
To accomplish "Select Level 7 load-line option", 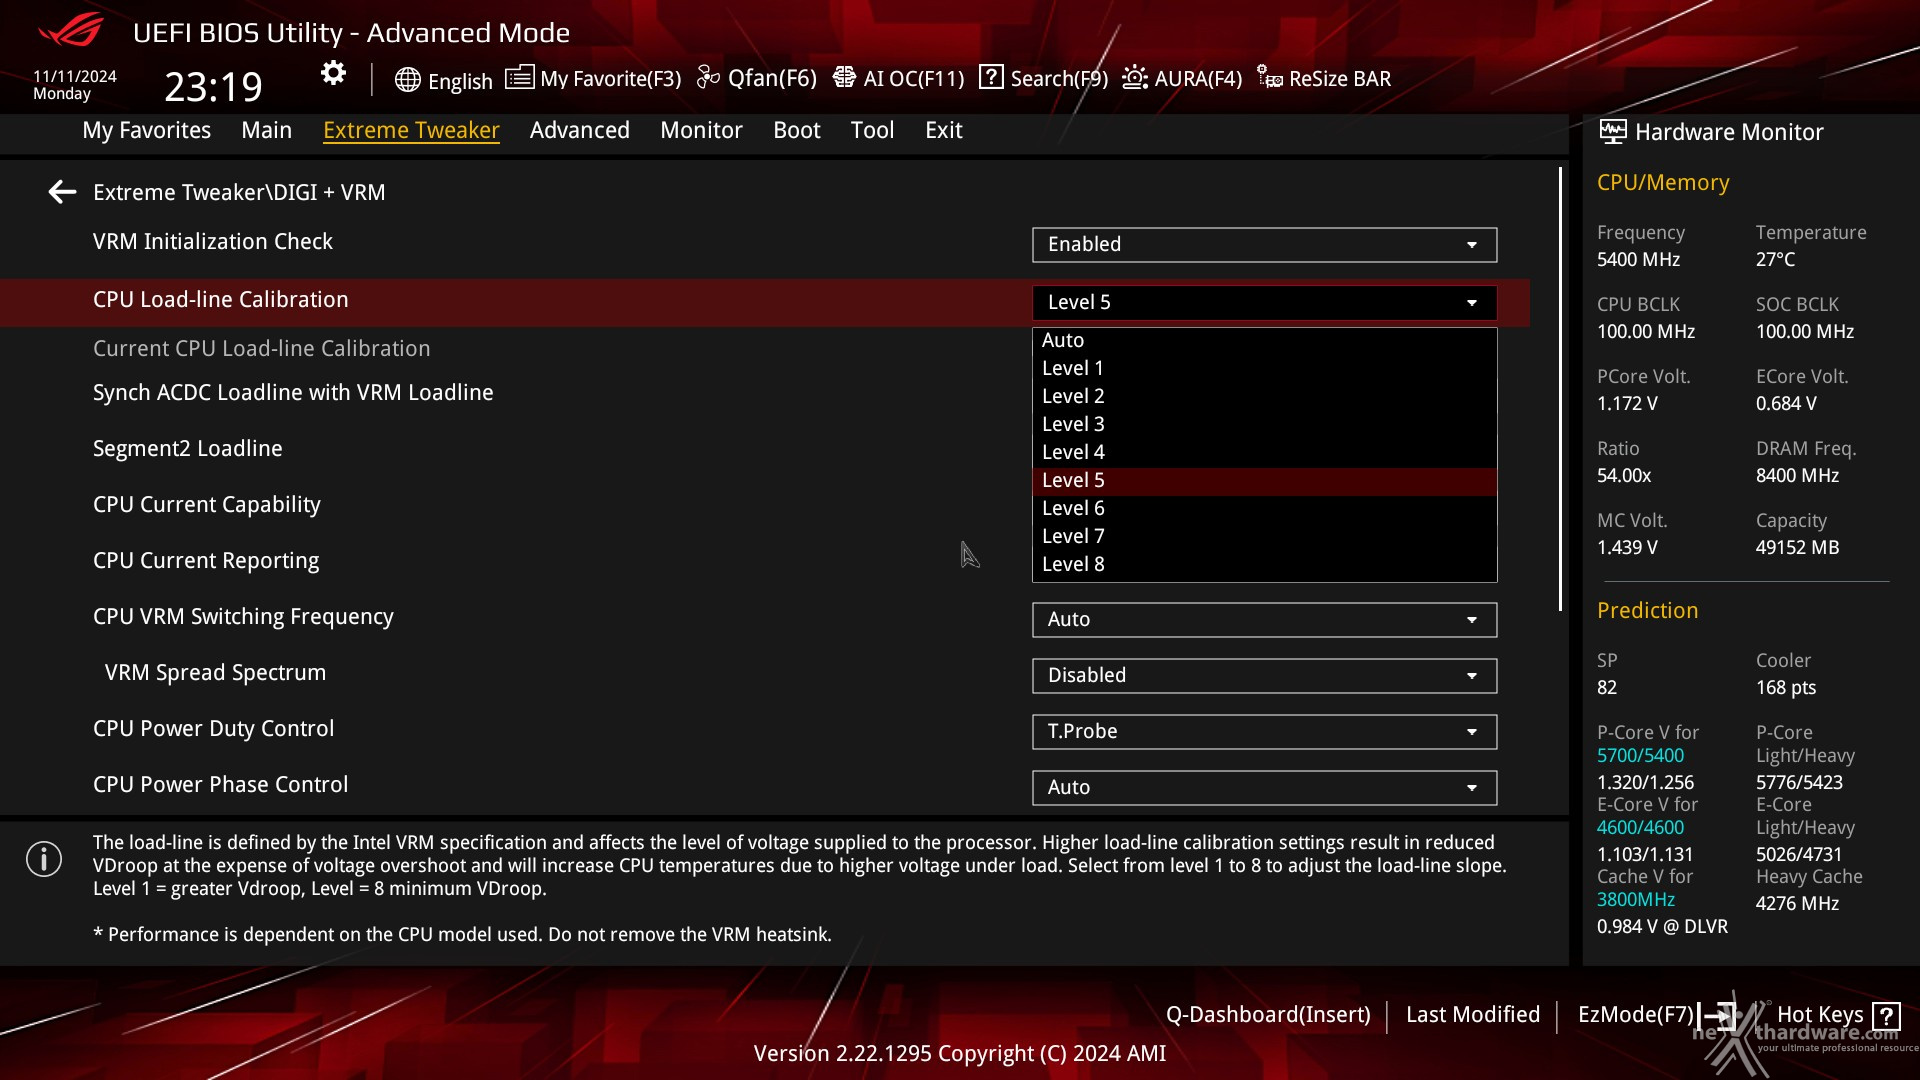I will click(x=1264, y=537).
